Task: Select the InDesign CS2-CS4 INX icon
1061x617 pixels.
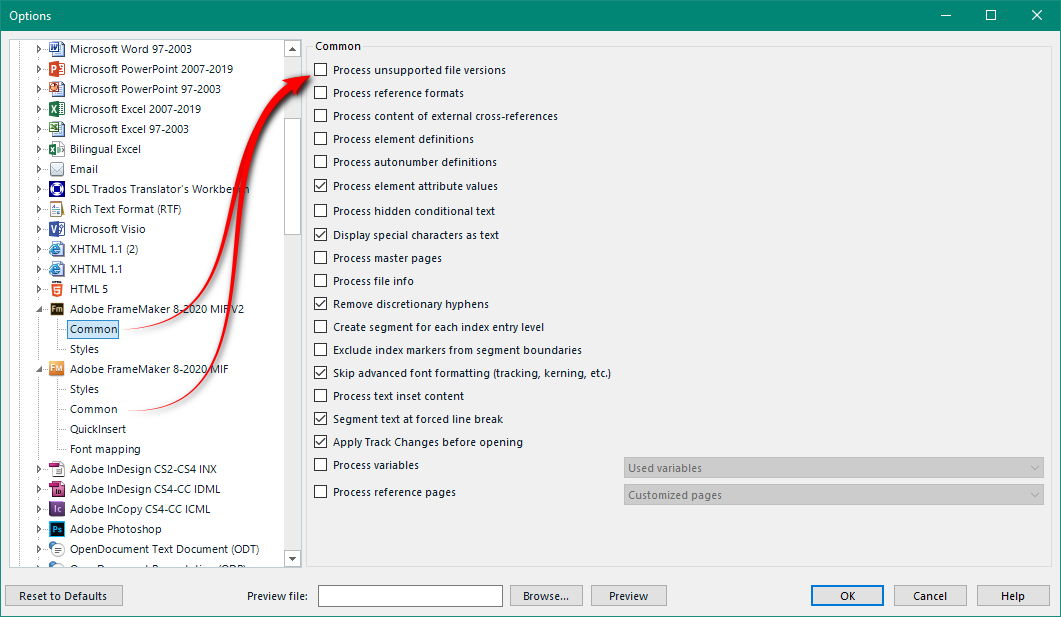Action: click(58, 469)
